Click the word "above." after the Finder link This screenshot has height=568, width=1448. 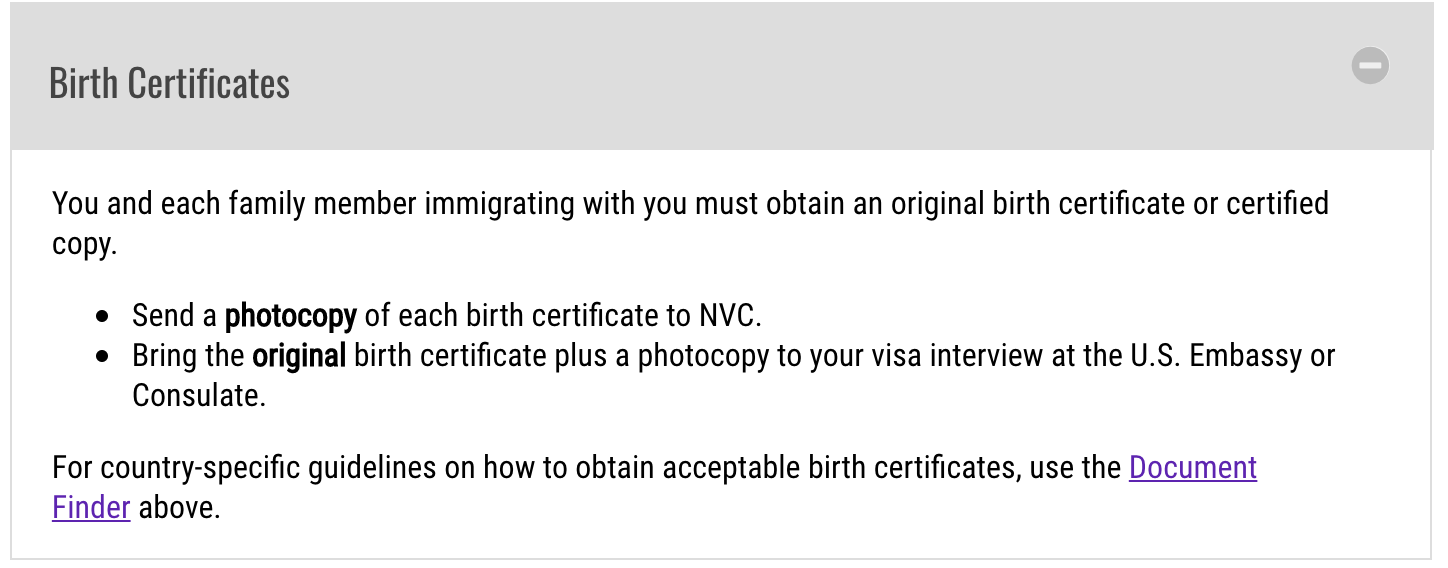179,507
